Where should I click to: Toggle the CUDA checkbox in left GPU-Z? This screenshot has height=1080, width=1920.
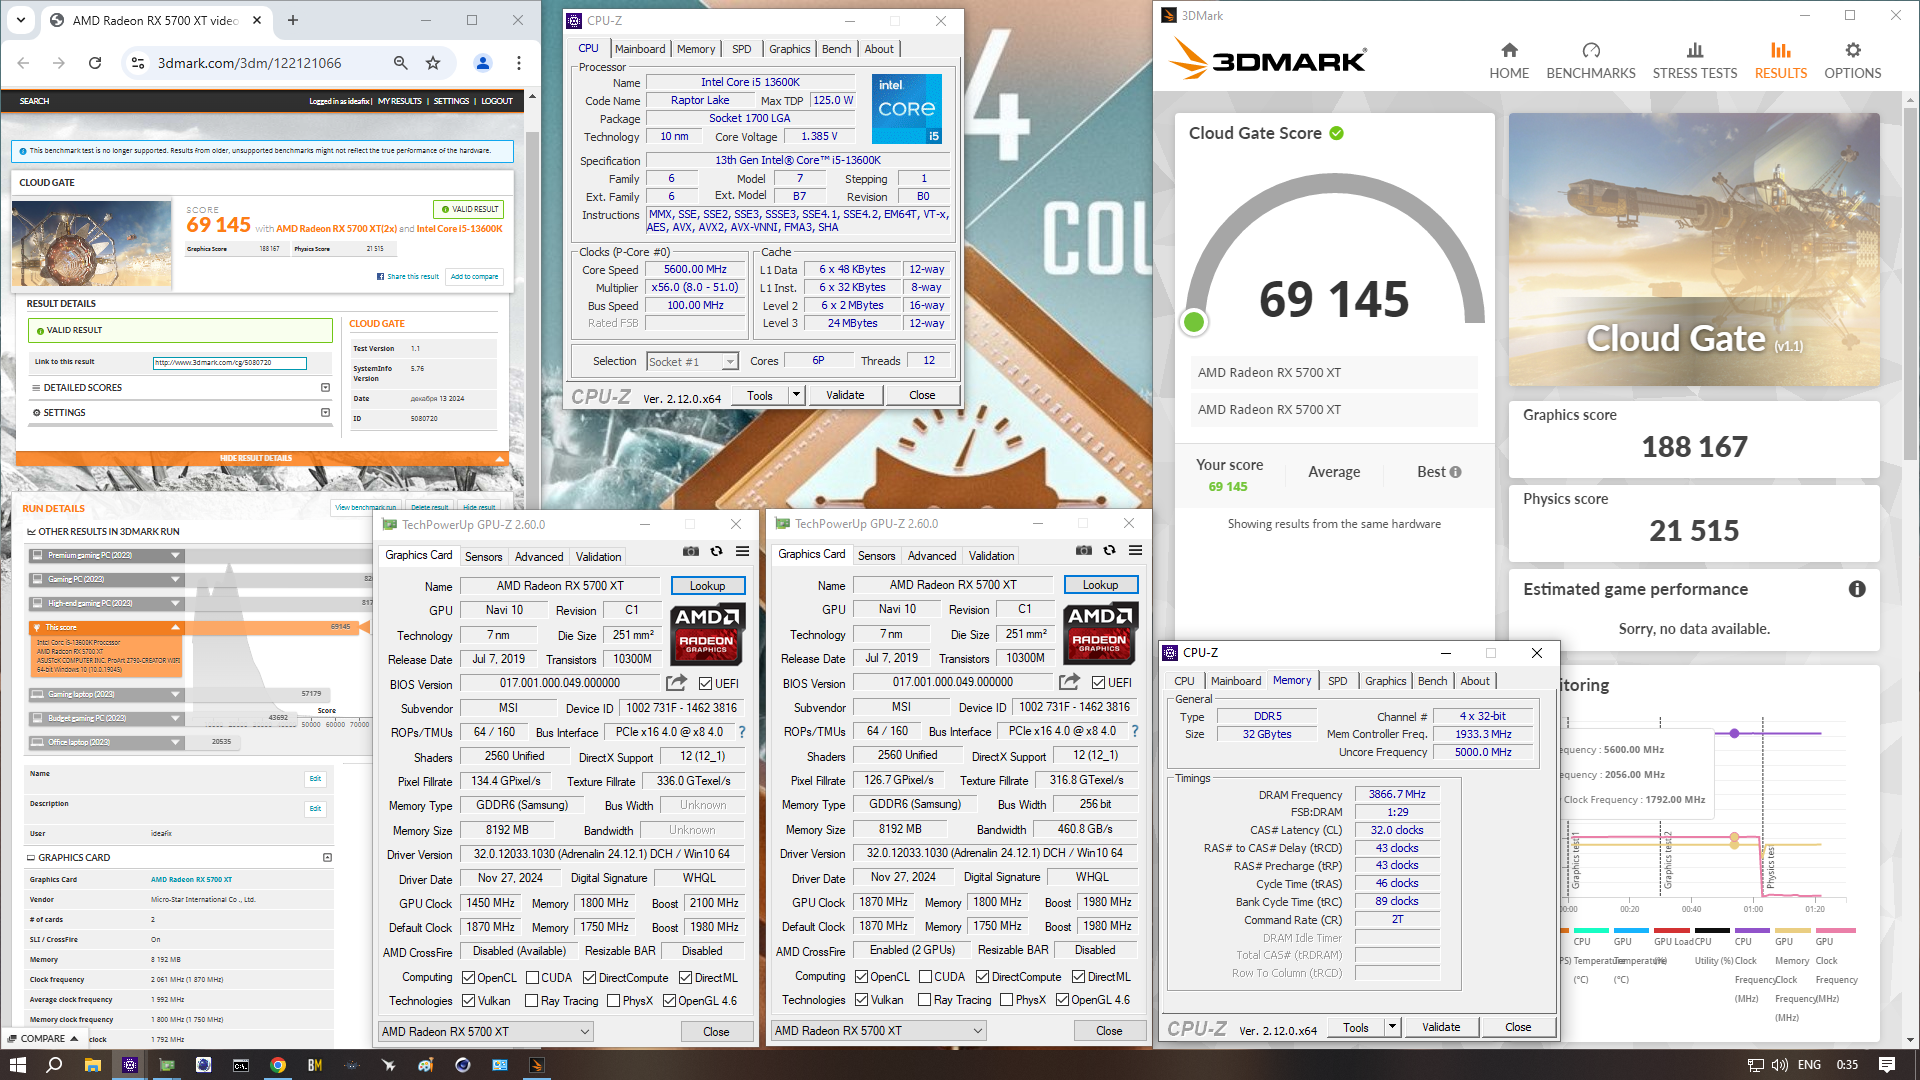point(533,978)
